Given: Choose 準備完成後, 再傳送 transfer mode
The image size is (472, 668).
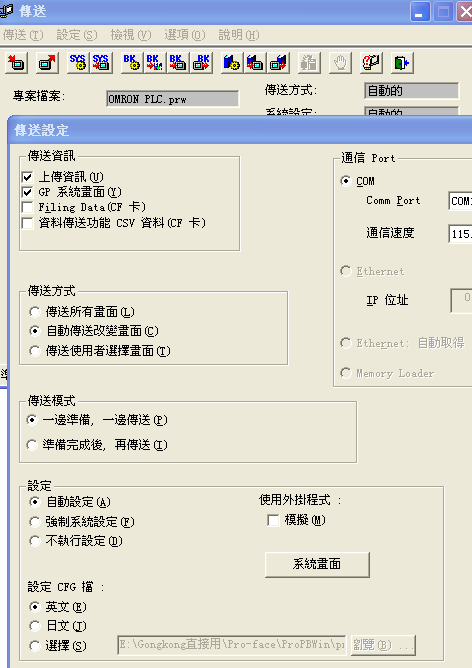Looking at the screenshot, I should coord(32,445).
